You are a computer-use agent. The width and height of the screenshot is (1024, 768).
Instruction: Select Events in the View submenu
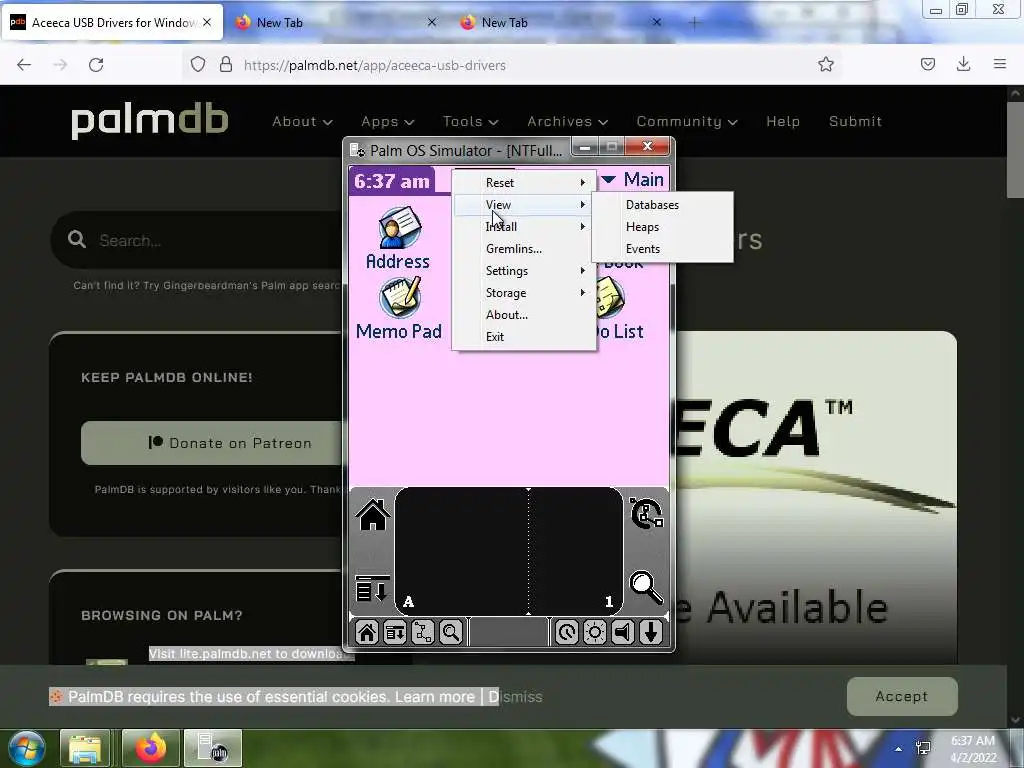pos(662,249)
